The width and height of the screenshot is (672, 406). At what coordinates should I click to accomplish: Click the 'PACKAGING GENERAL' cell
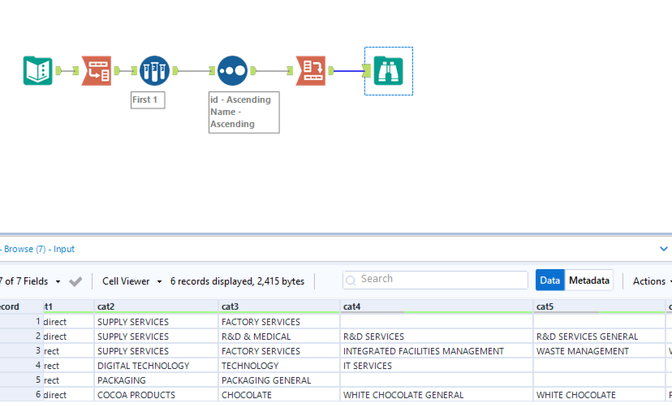279,380
